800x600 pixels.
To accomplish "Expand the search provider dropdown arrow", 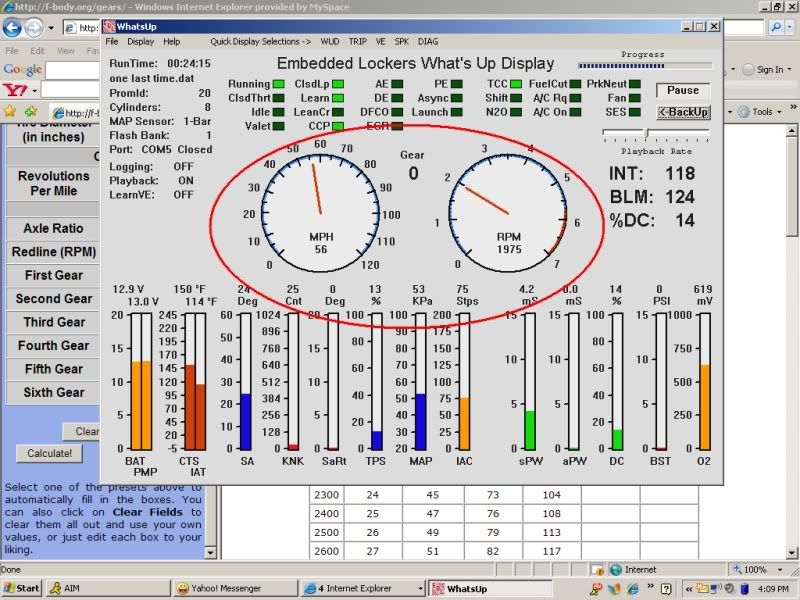I will (790, 27).
